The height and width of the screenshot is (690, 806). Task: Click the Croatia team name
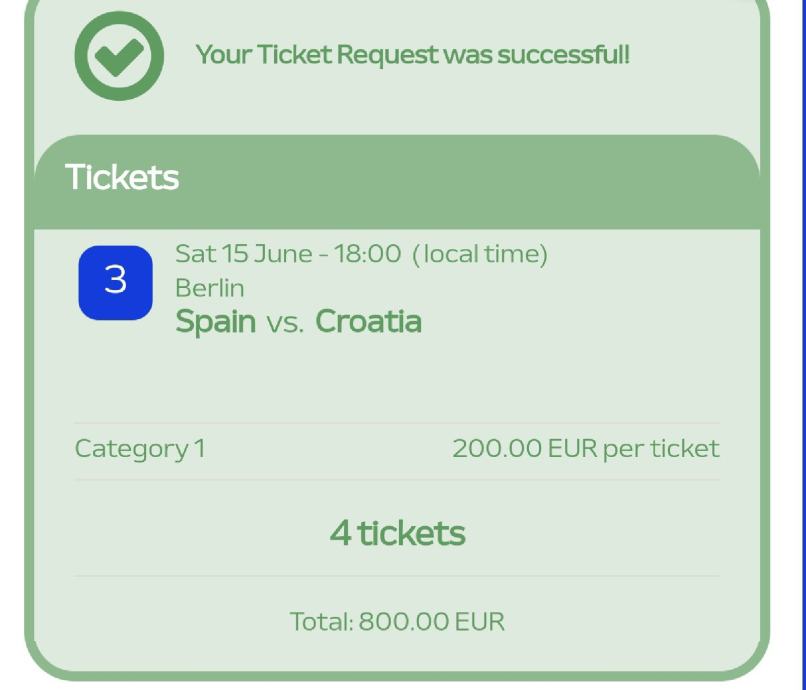click(368, 322)
